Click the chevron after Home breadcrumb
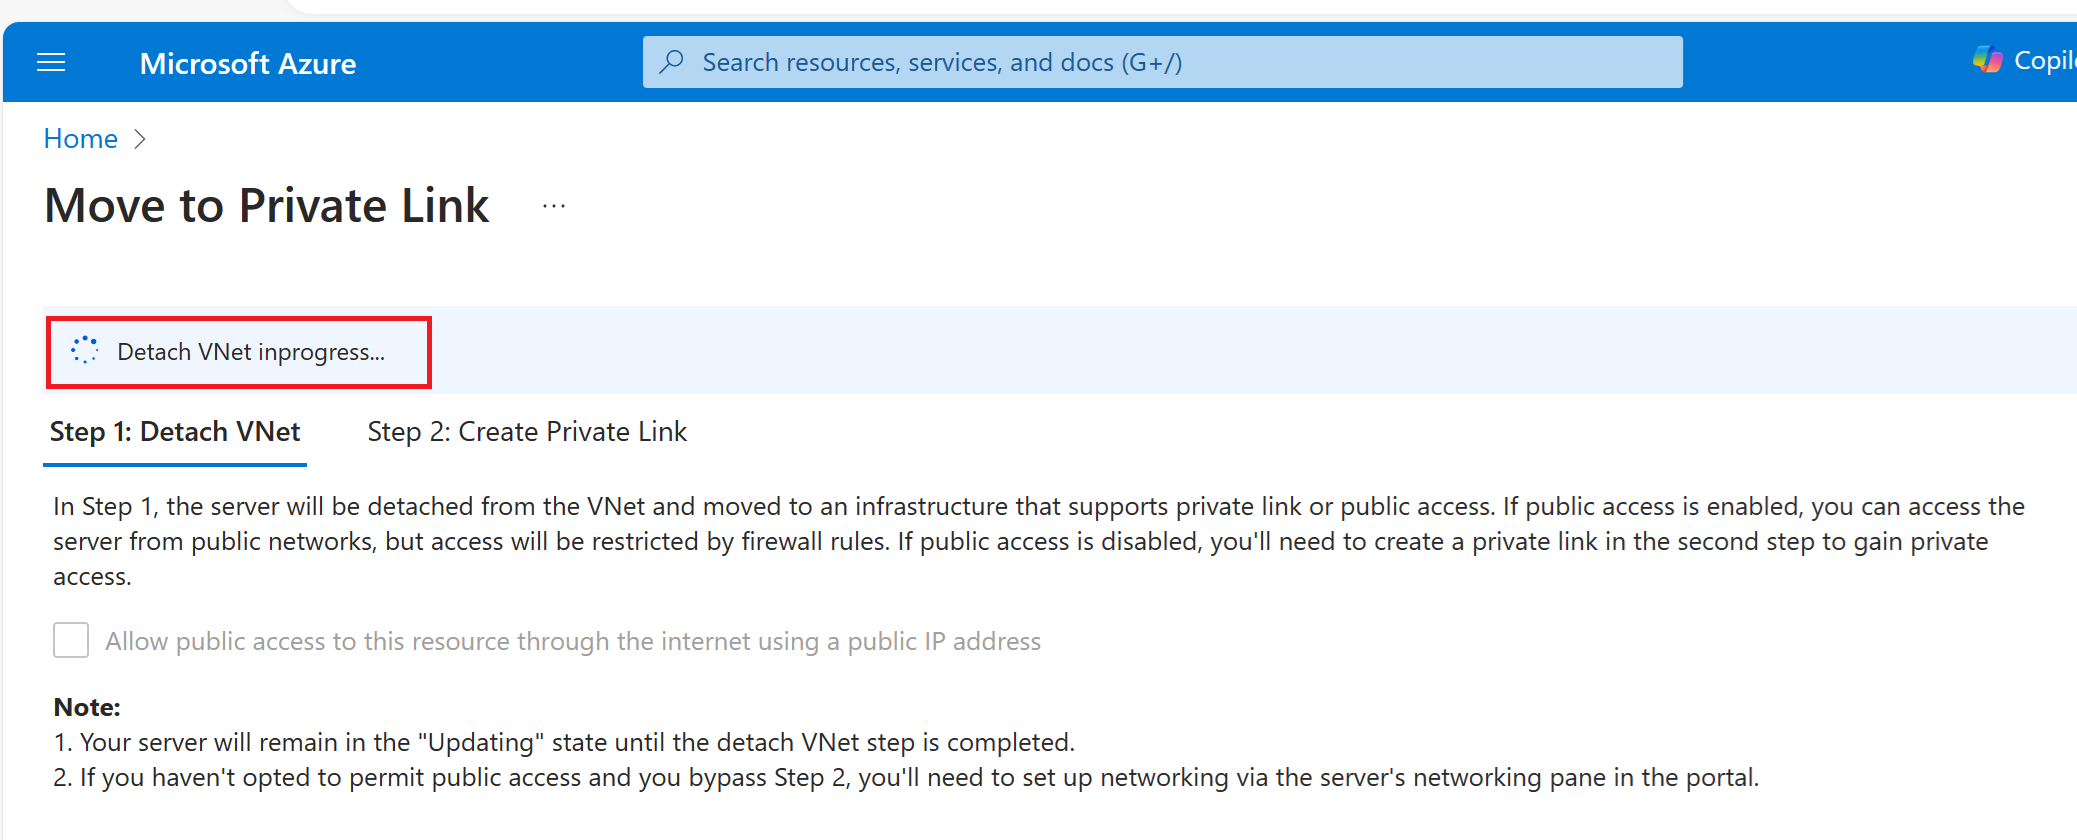Image resolution: width=2077 pixels, height=840 pixels. click(x=140, y=139)
